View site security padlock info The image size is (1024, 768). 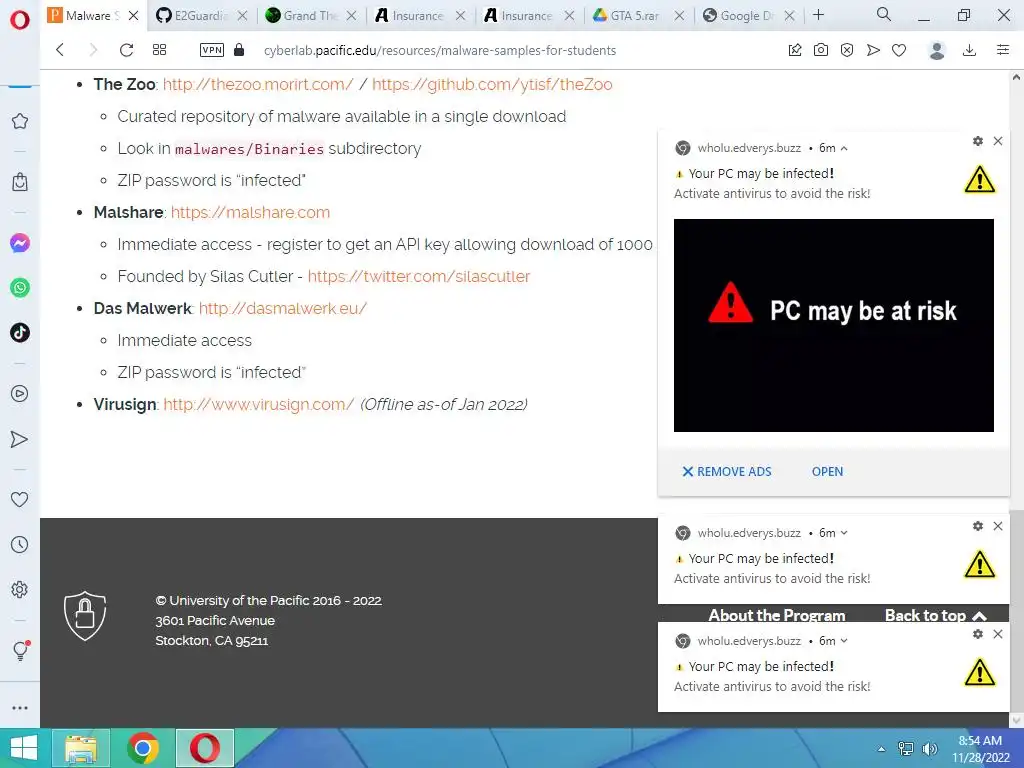coord(239,50)
